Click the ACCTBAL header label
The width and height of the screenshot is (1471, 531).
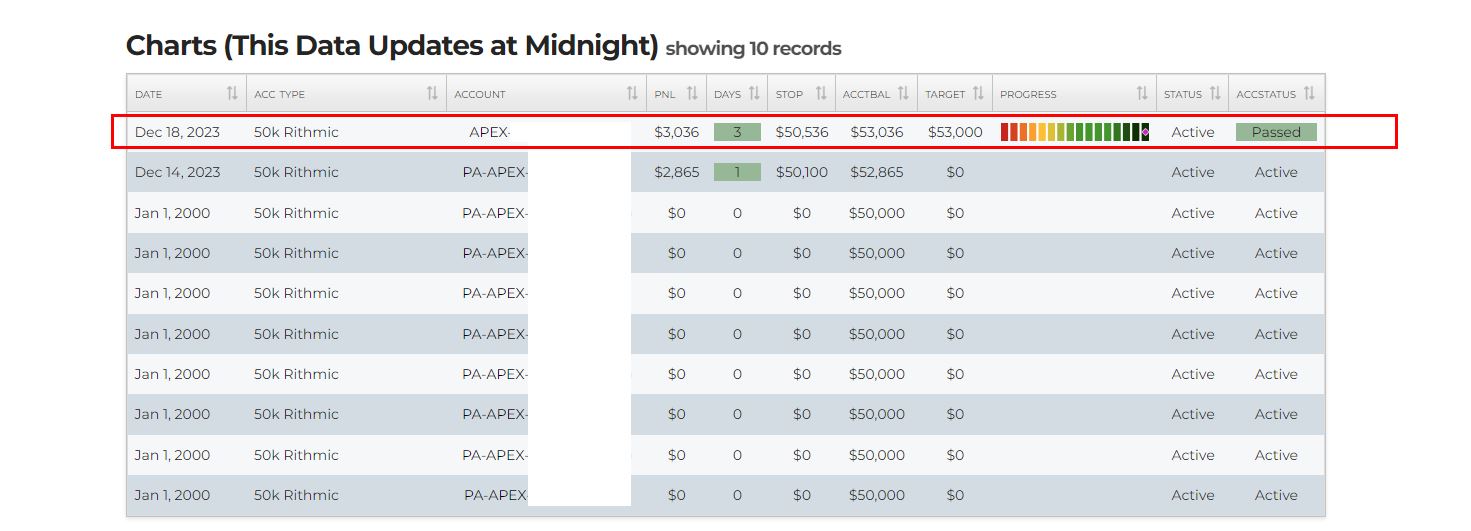tap(866, 94)
